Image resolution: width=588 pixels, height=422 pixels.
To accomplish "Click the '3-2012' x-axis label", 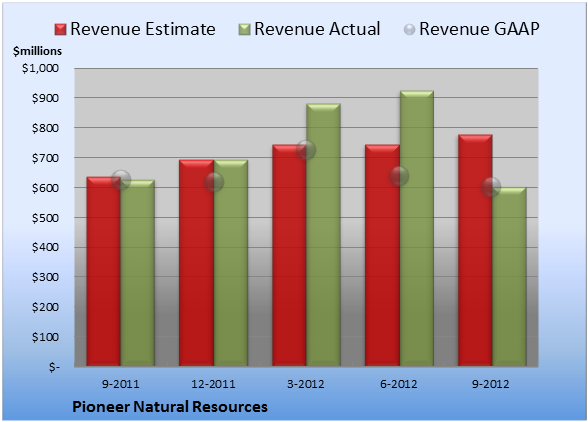I will [306, 384].
